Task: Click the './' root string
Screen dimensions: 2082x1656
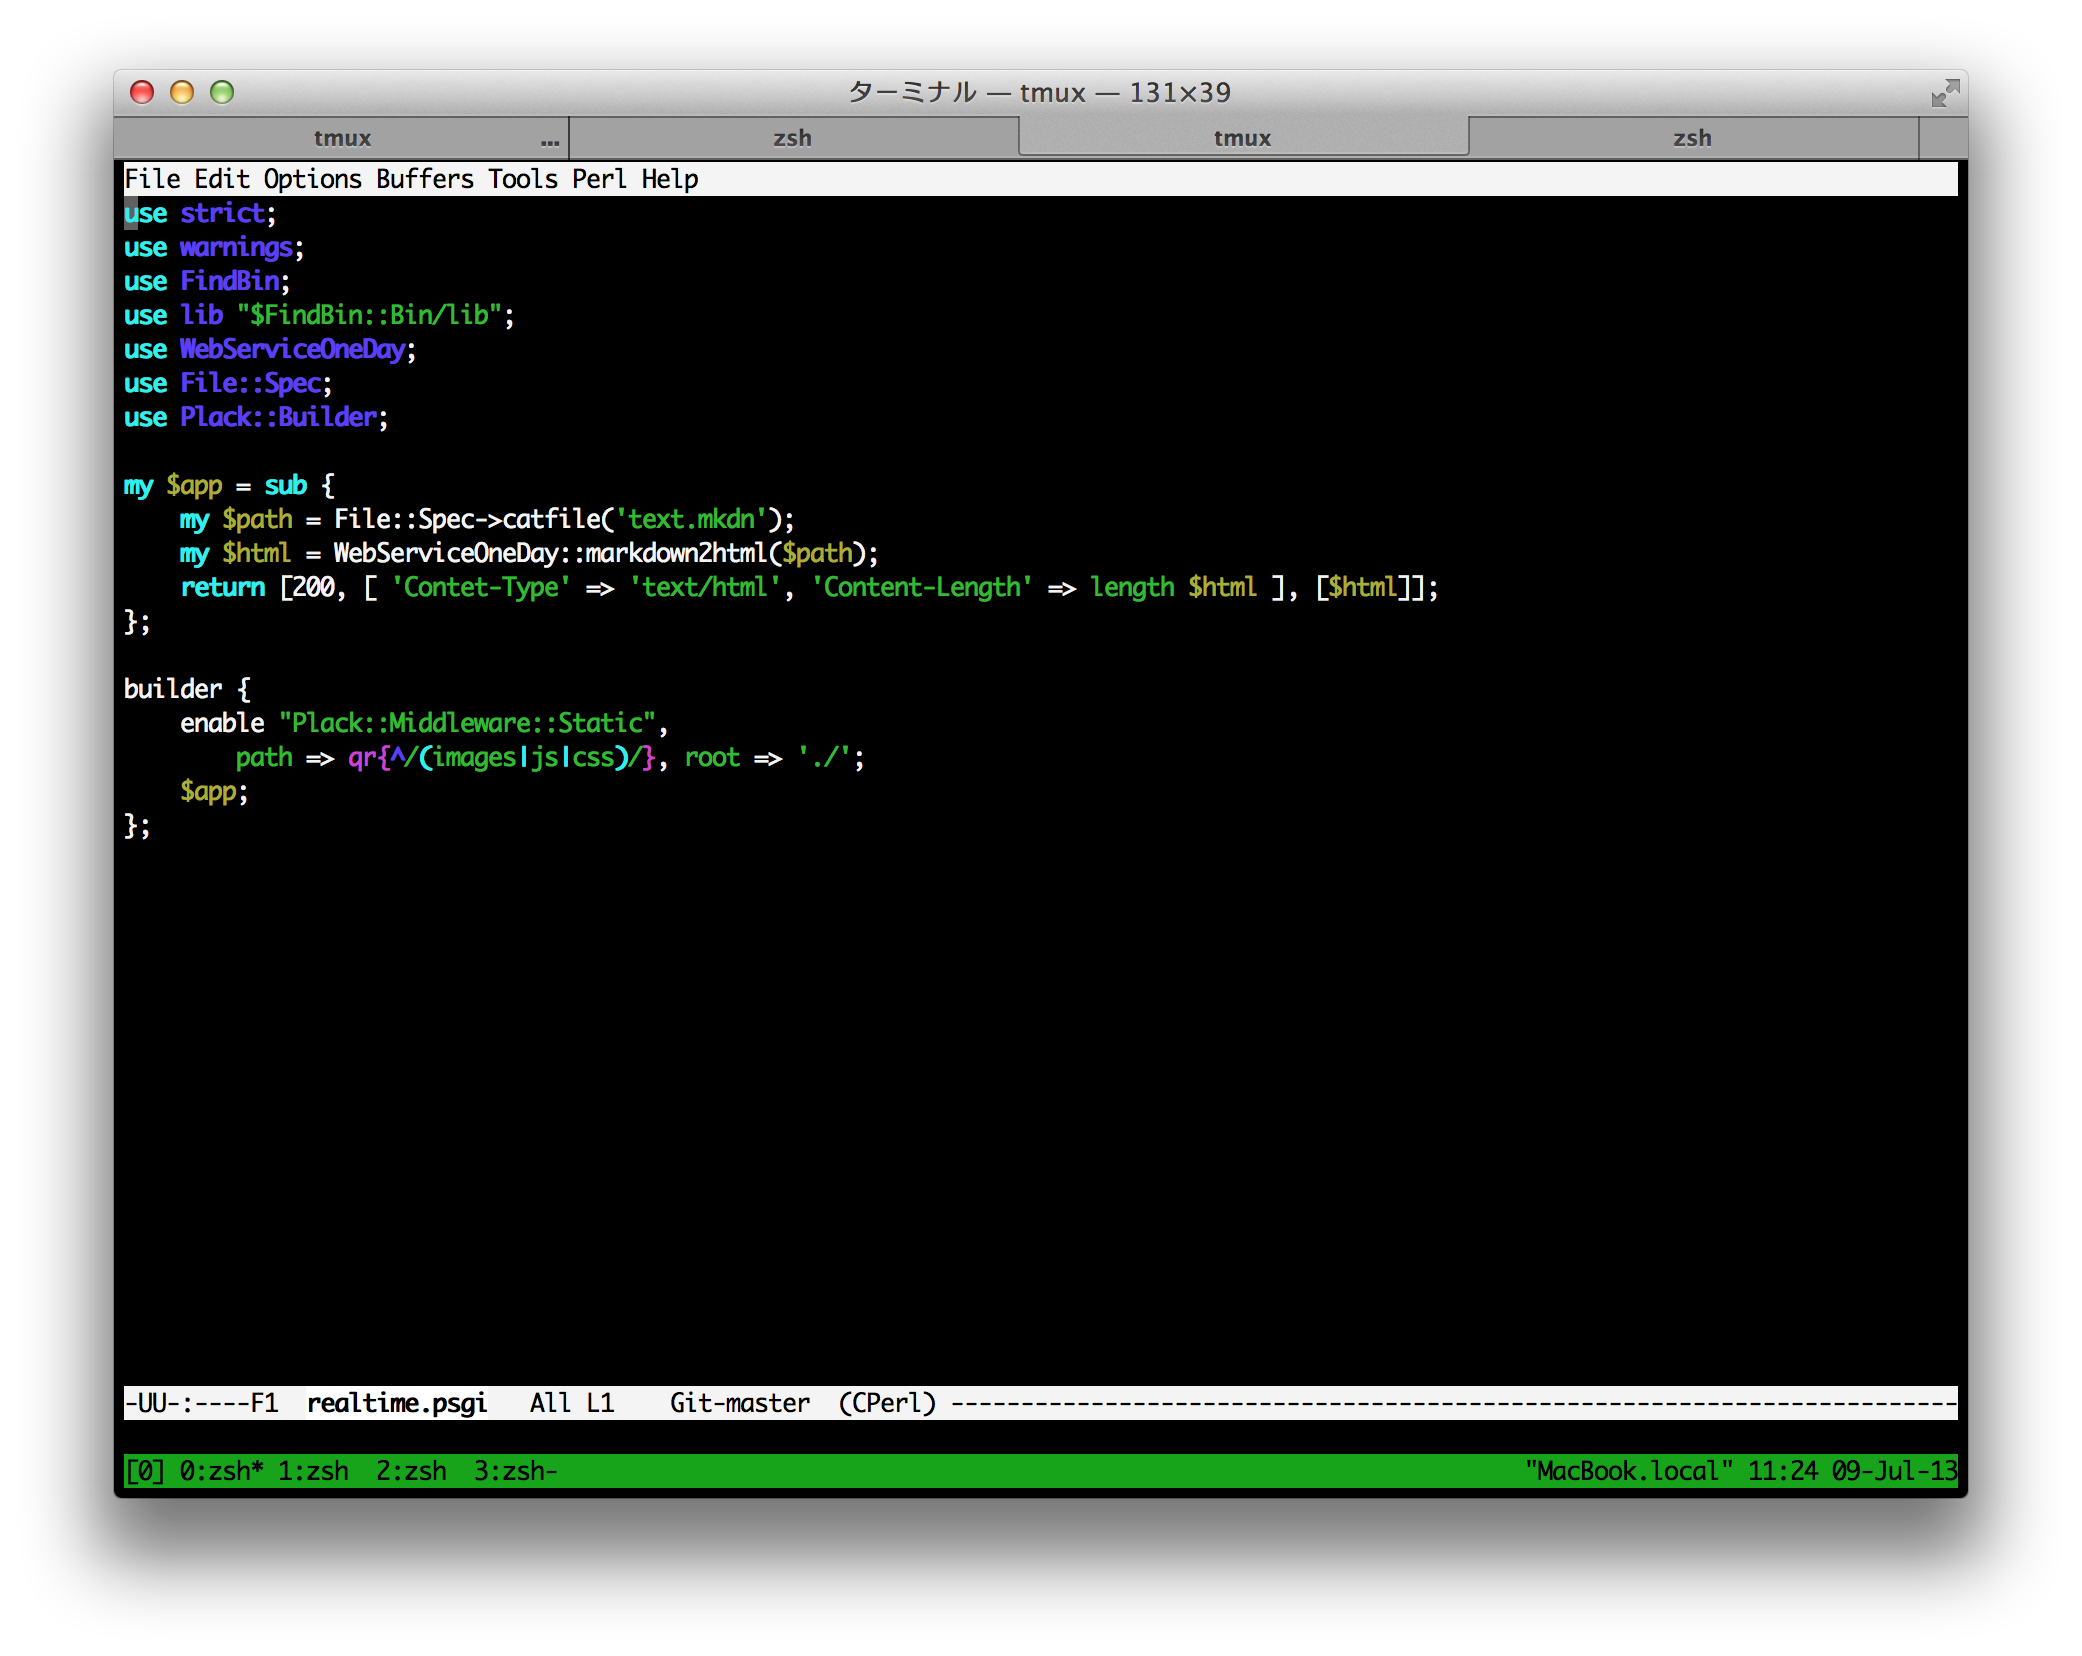Action: pos(824,757)
